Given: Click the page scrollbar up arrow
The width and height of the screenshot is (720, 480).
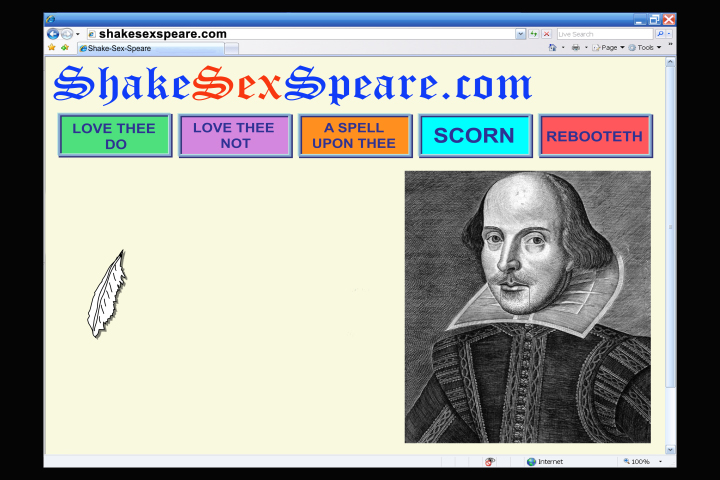Looking at the screenshot, I should 670,62.
